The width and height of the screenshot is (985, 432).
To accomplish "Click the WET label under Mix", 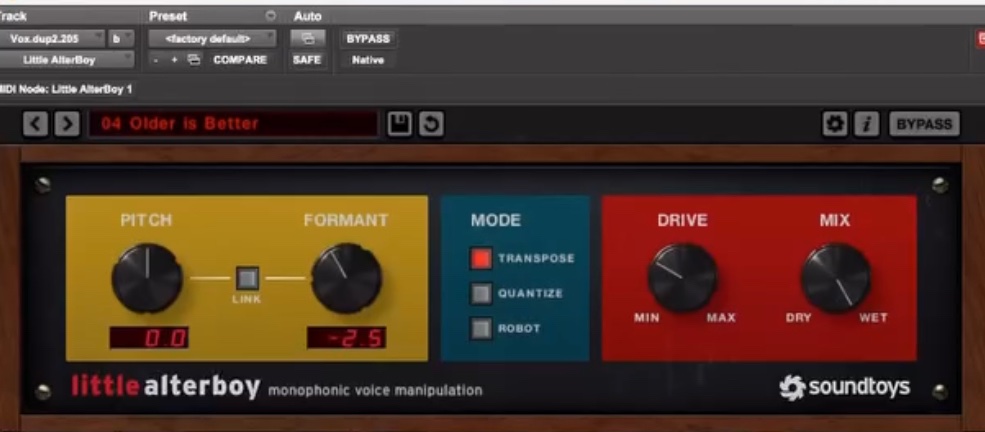I will (x=873, y=317).
